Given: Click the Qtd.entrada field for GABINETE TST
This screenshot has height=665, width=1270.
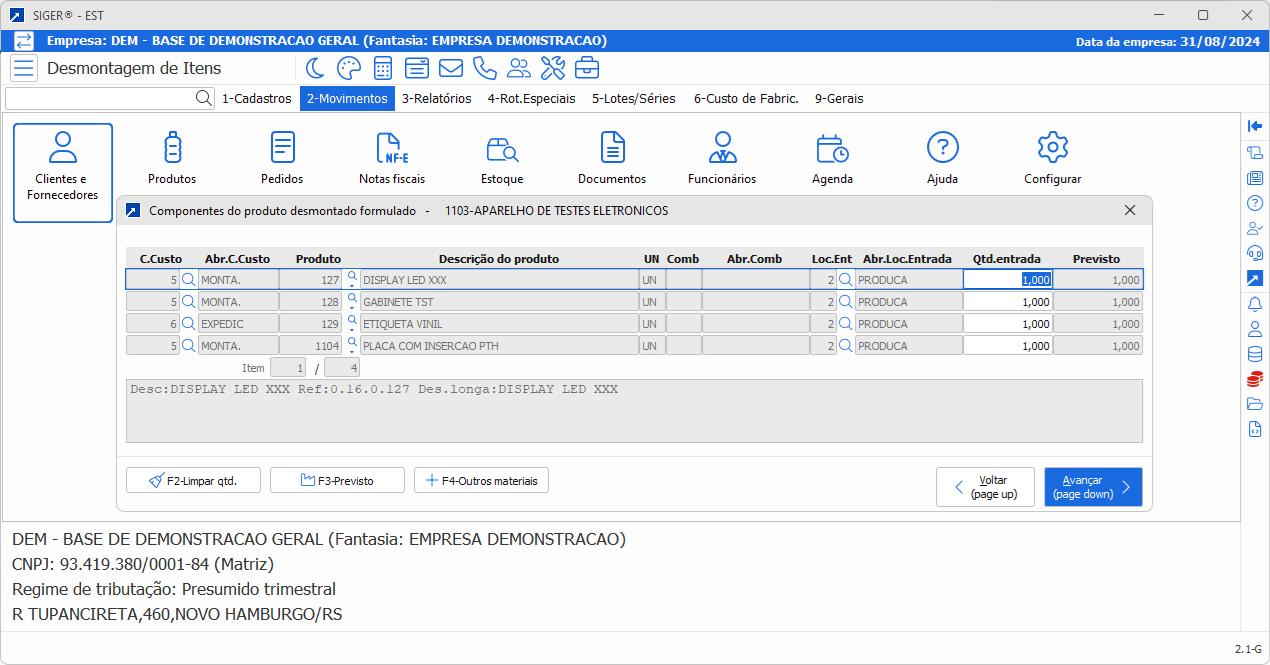Looking at the screenshot, I should pyautogui.click(x=1008, y=302).
